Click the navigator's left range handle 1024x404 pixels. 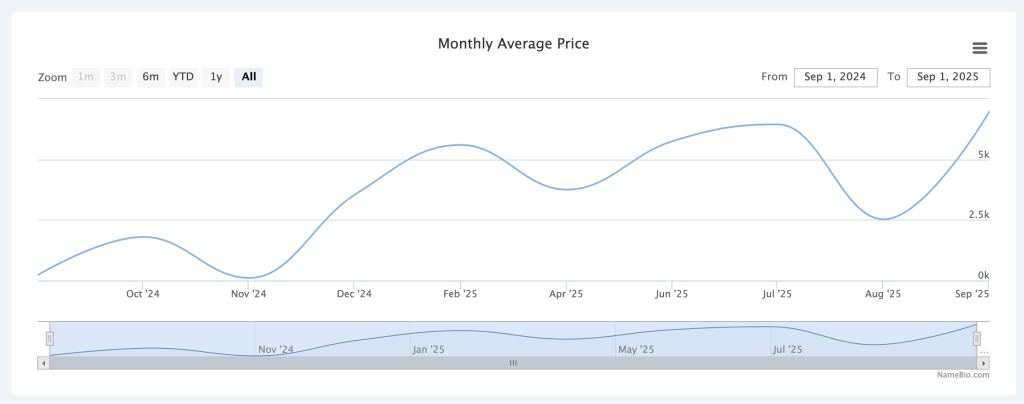click(49, 338)
